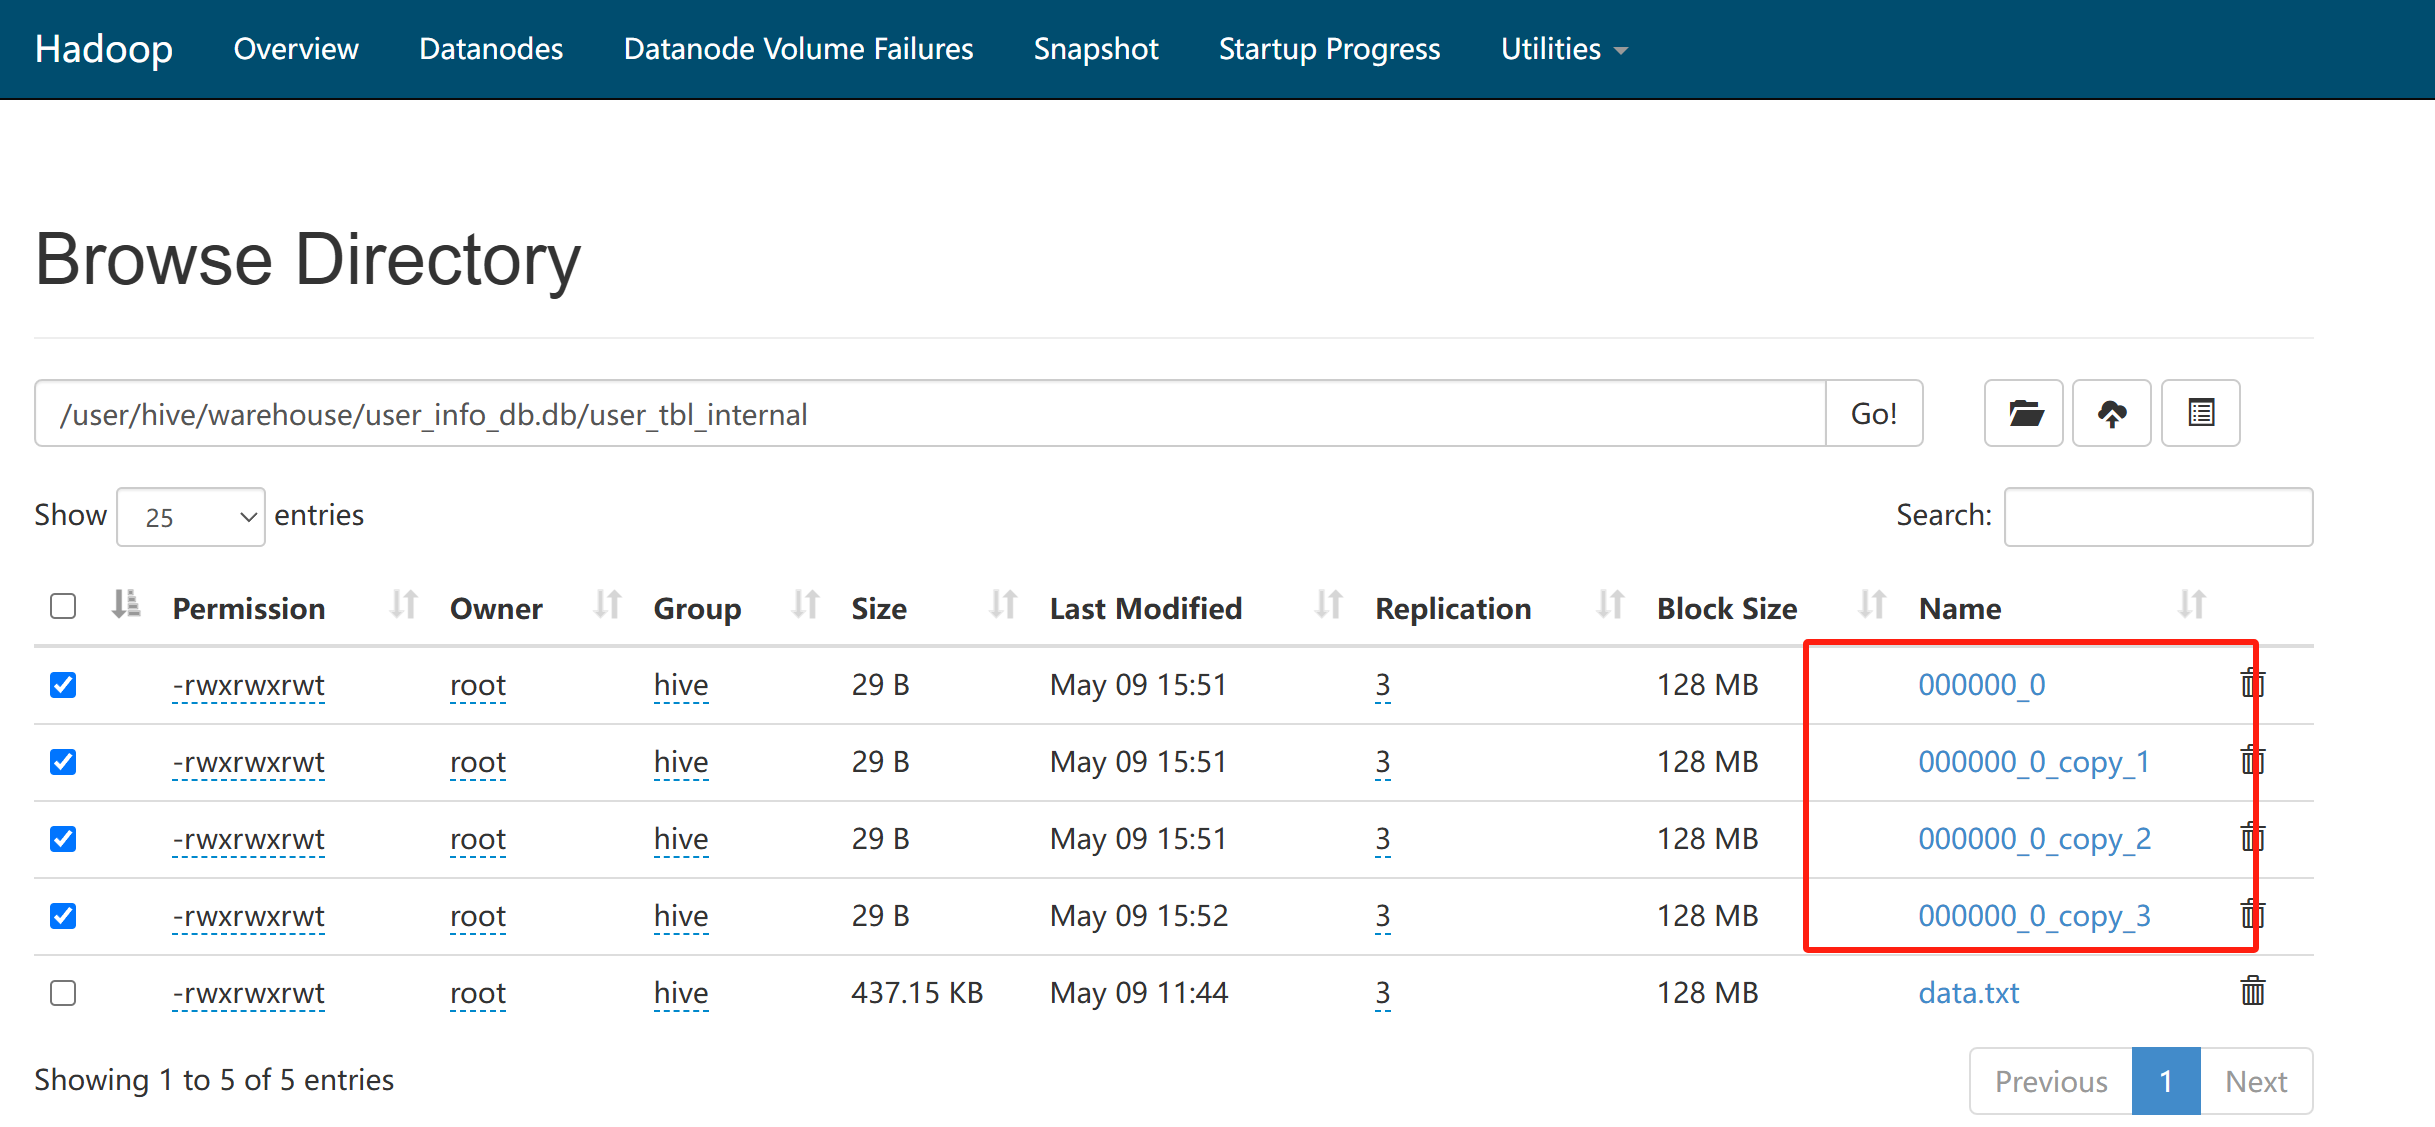This screenshot has width=2435, height=1127.
Task: Sort by Last Modified column arrows
Action: point(1328,605)
